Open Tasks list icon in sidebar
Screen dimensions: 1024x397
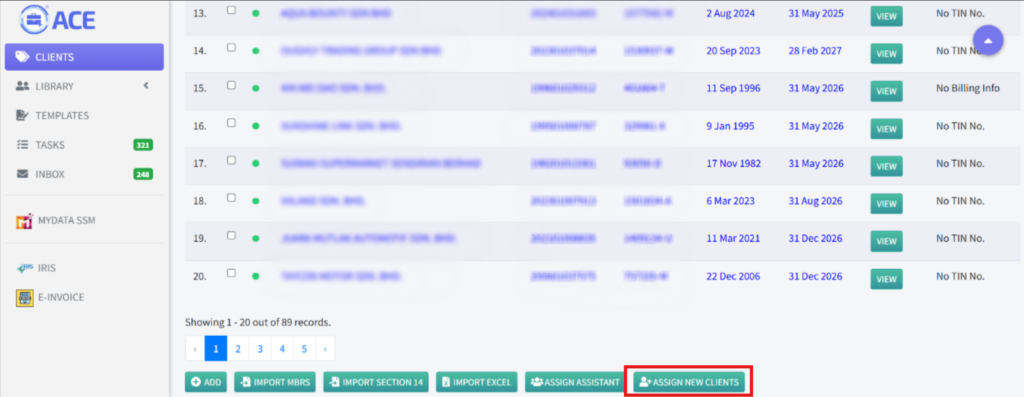click(x=22, y=145)
